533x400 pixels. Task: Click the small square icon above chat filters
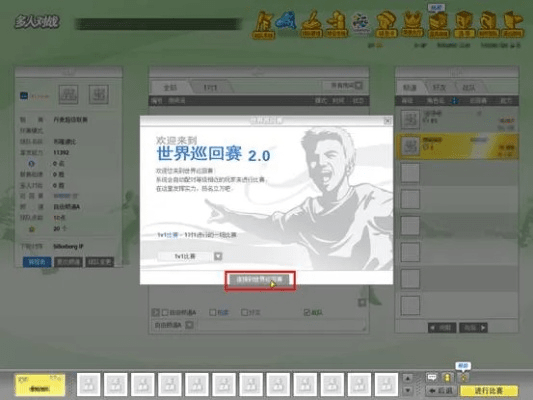click(362, 302)
